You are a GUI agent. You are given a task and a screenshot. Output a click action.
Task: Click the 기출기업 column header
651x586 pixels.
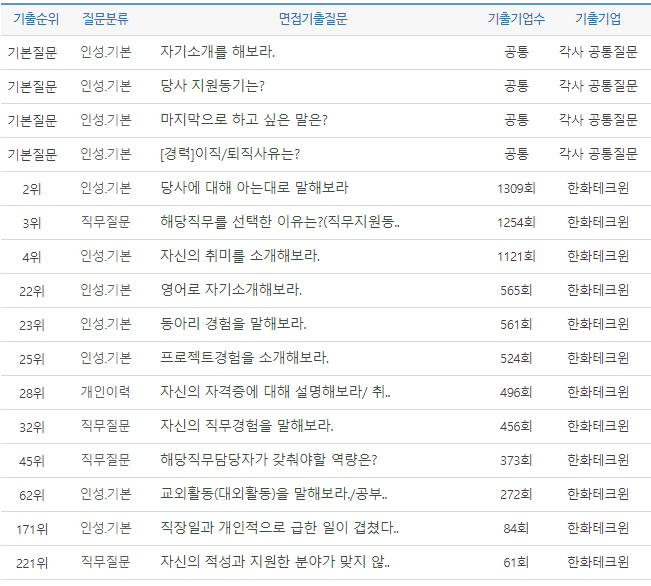tap(598, 19)
